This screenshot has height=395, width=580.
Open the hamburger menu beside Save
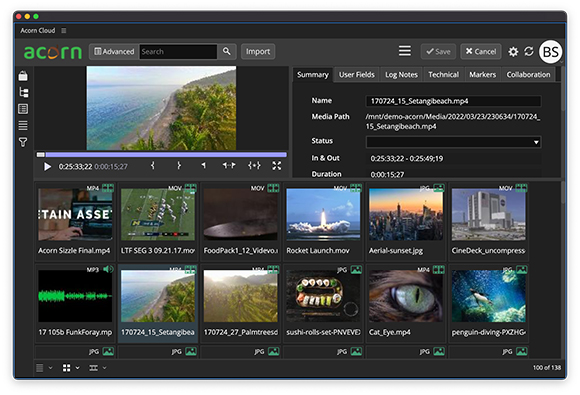click(405, 51)
